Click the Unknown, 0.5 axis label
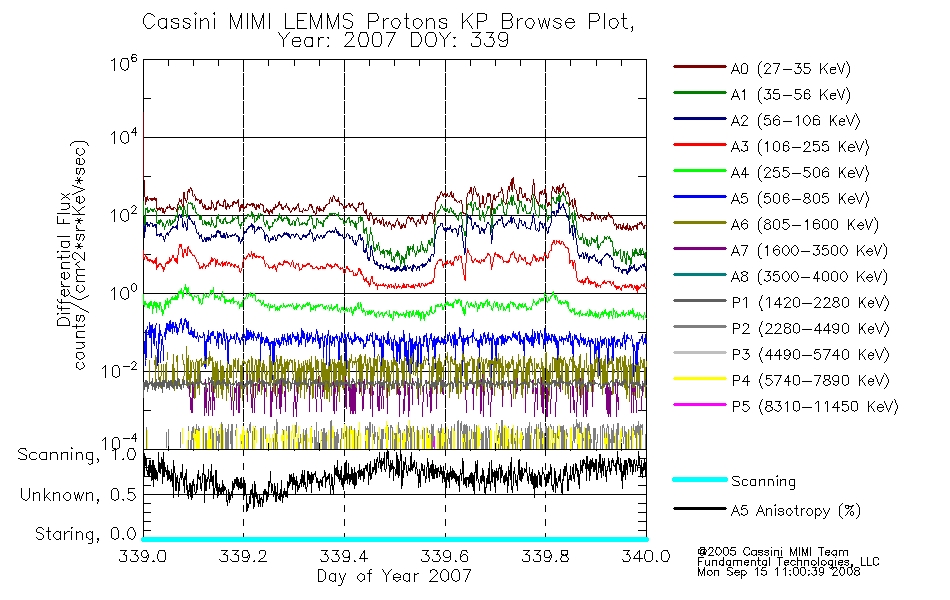950x600 pixels. 78,495
